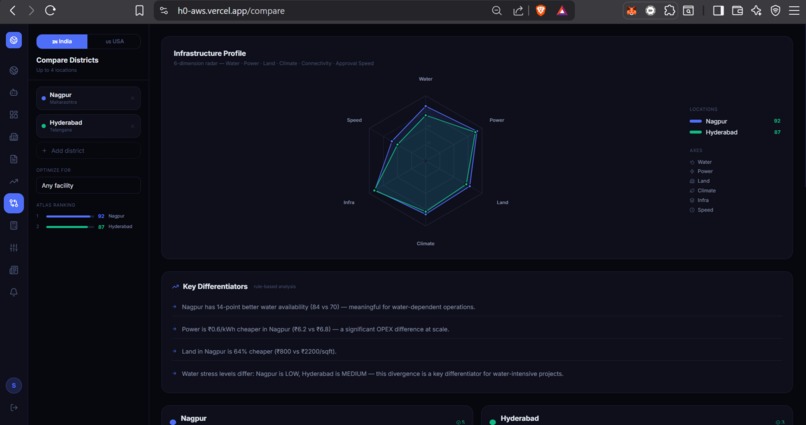The width and height of the screenshot is (806, 425).
Task: Remove Nagpur from compared districts
Action: [132, 98]
